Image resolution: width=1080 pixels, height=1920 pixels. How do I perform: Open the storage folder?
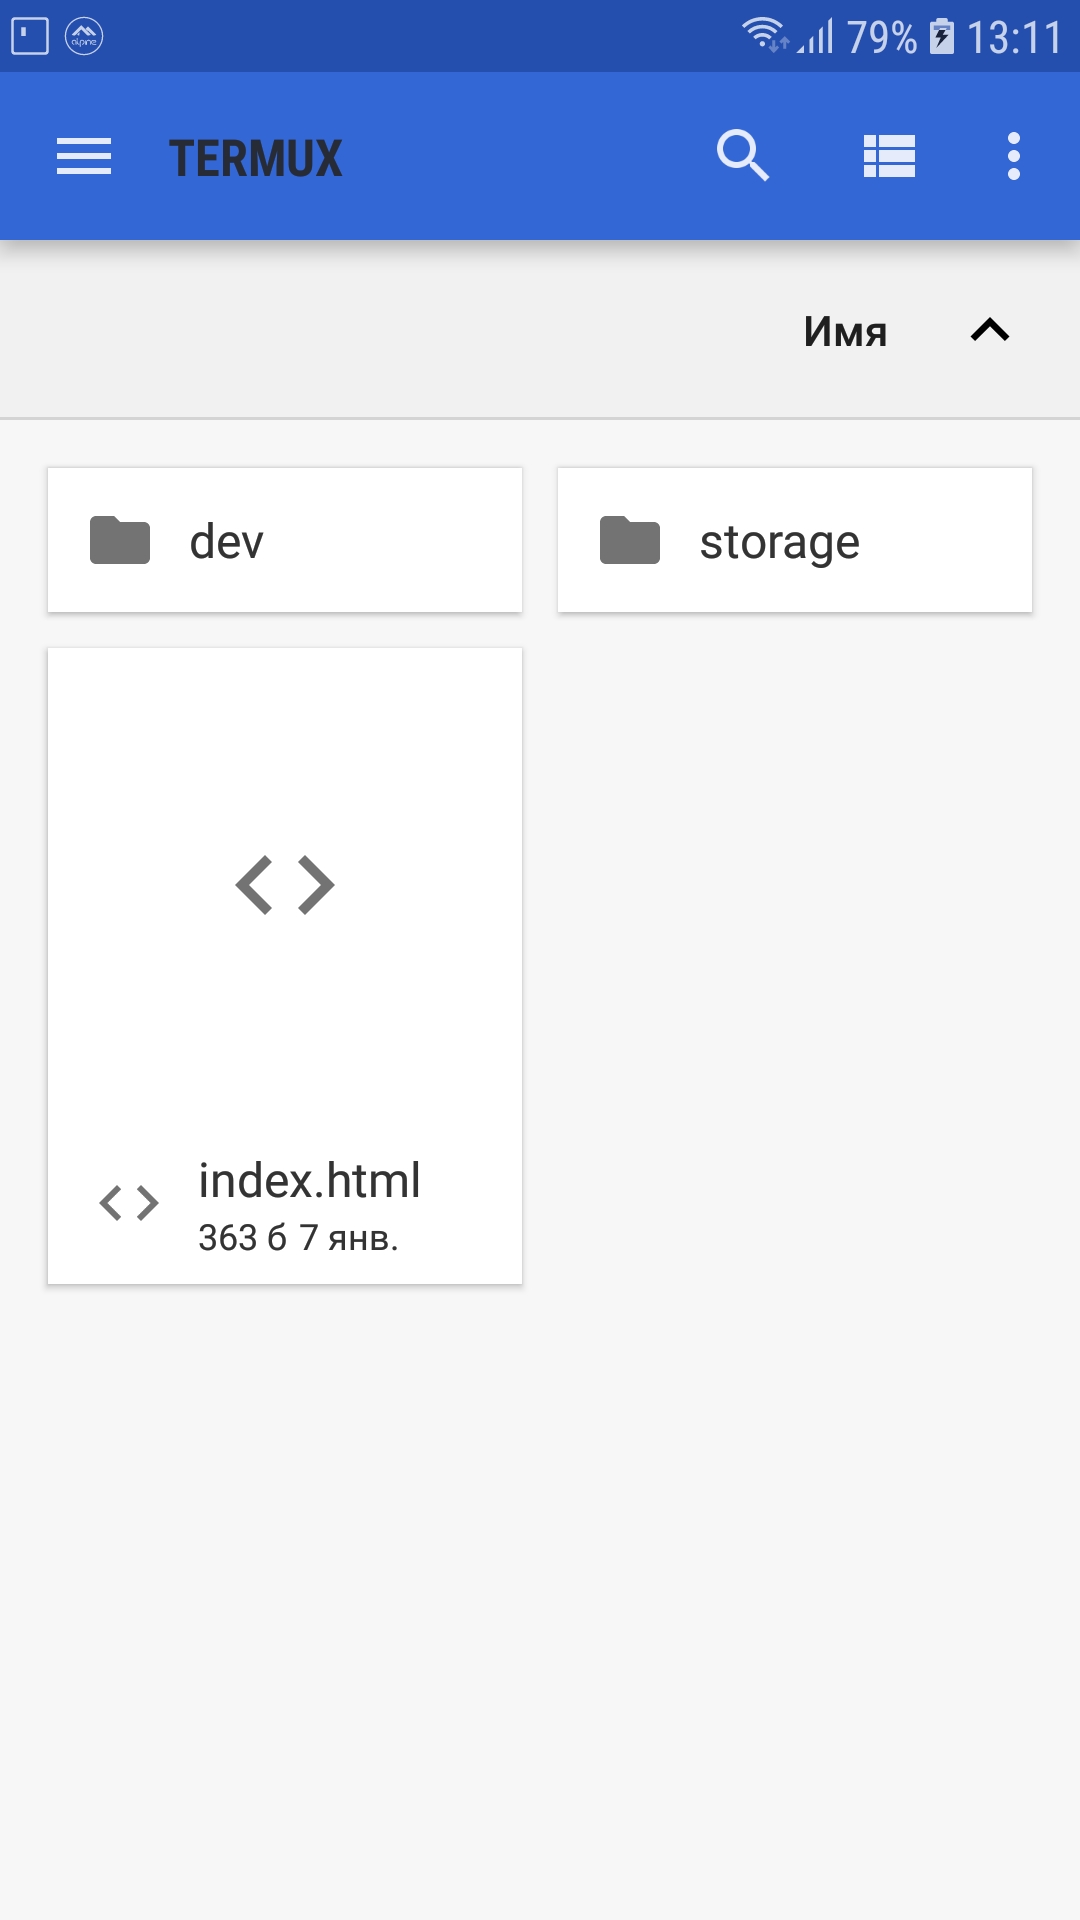click(793, 540)
